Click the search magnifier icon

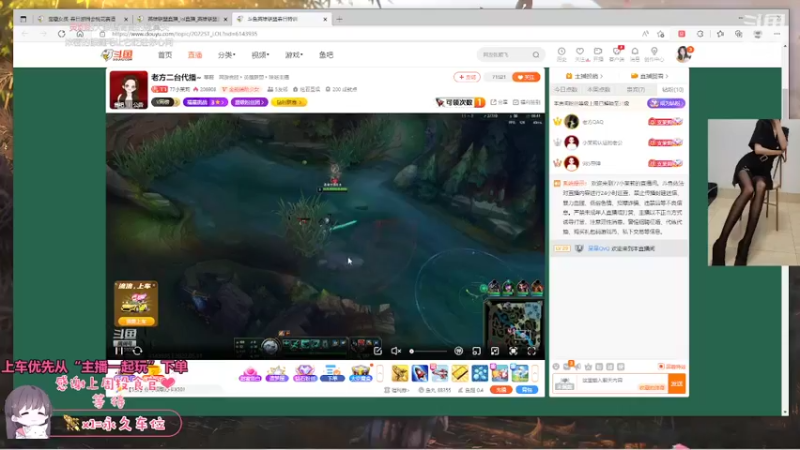(x=536, y=55)
